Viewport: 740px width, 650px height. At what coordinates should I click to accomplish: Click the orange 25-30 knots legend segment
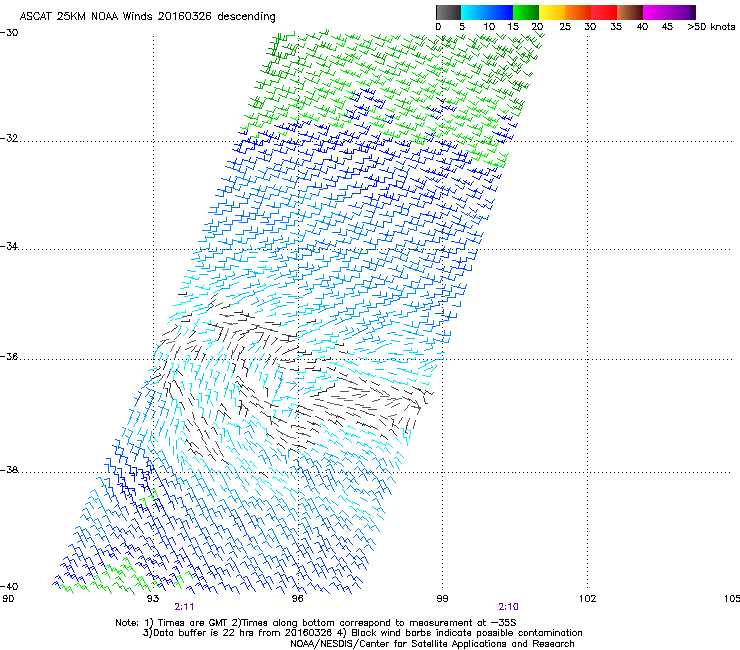[578, 12]
